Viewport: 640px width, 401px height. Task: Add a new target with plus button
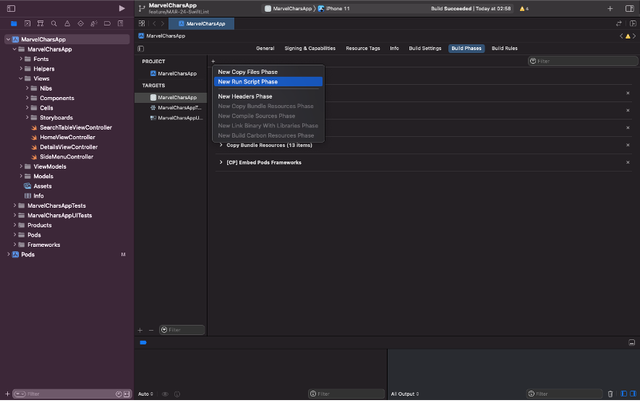pos(140,330)
